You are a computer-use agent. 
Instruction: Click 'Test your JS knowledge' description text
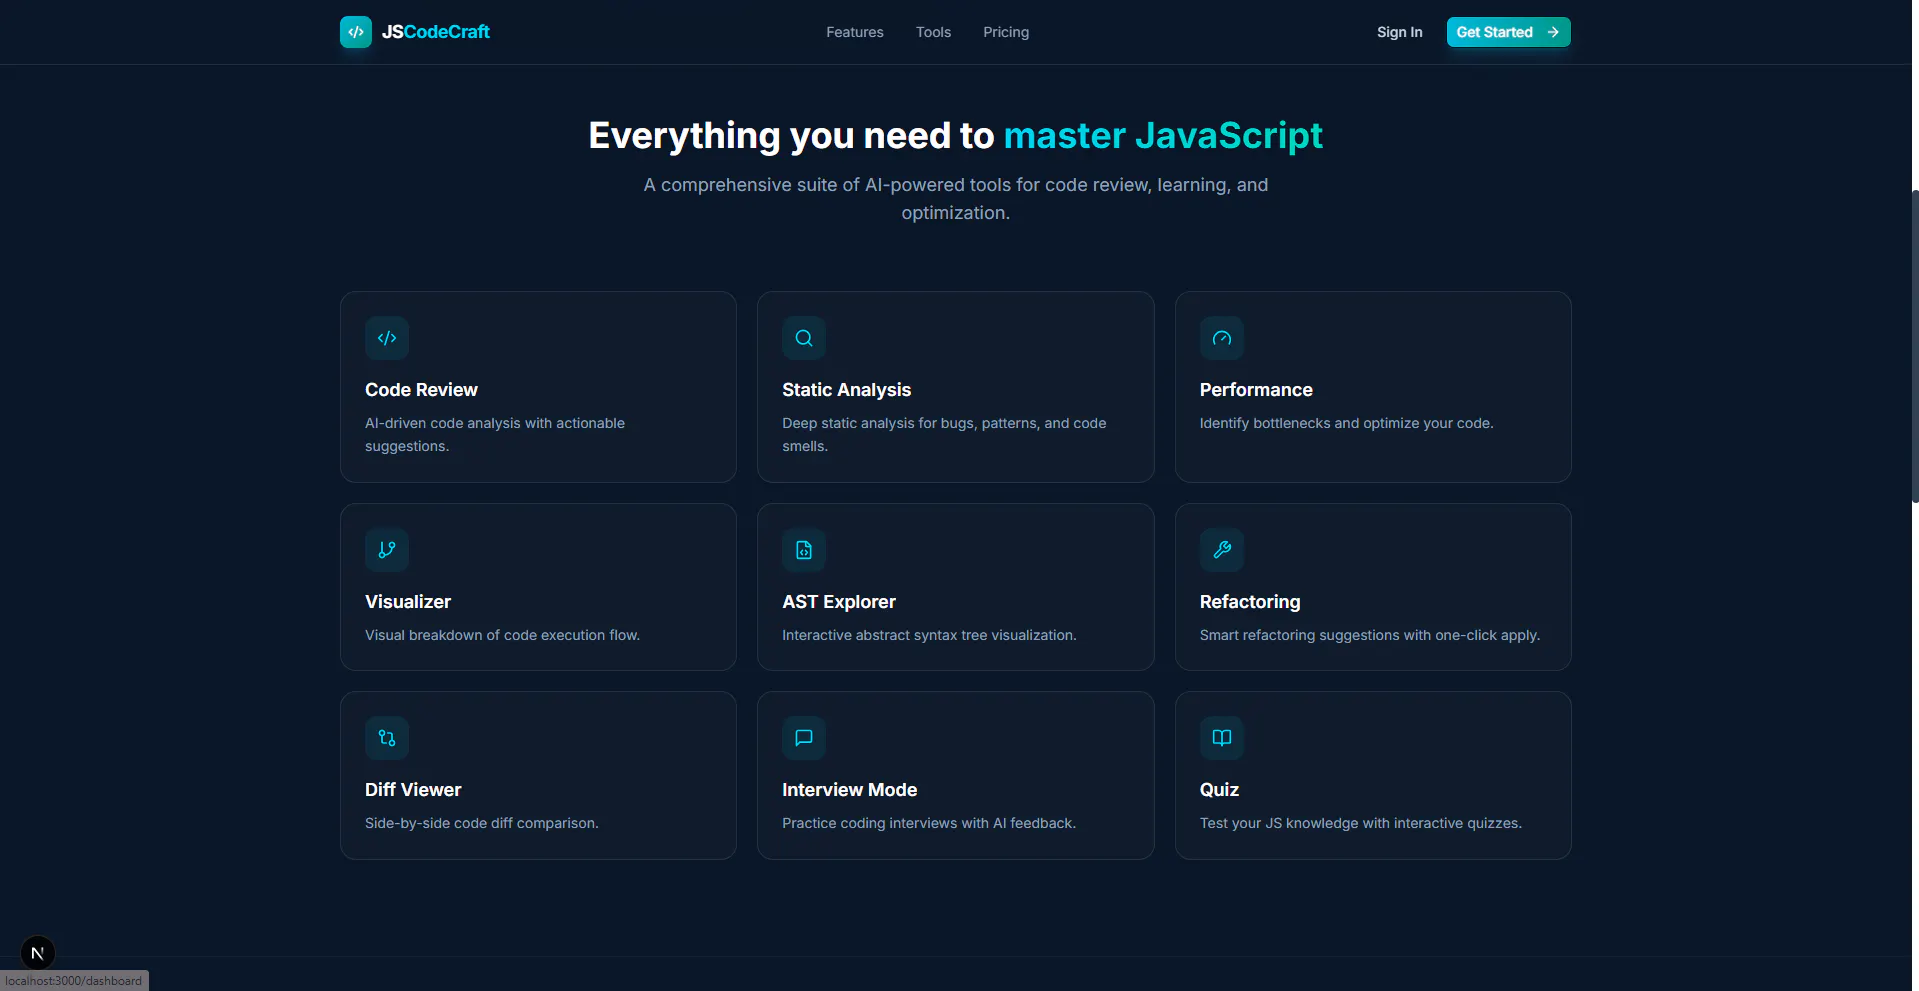click(1360, 823)
